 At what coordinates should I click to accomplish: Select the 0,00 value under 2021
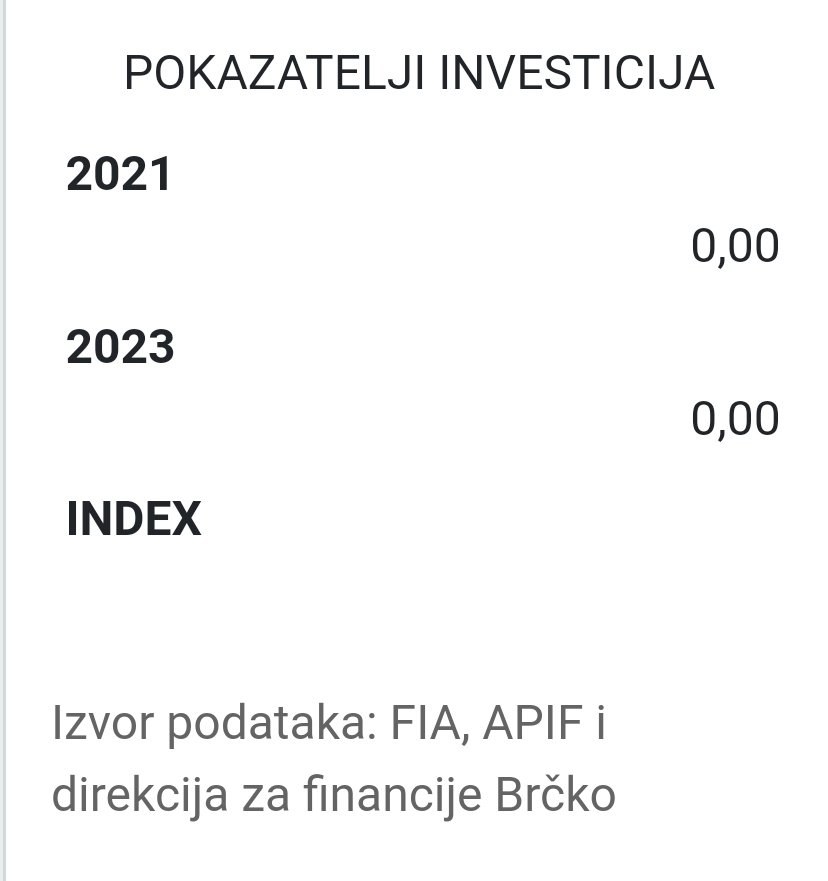coord(734,246)
